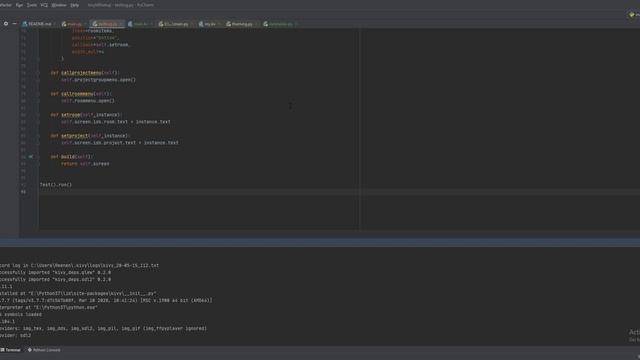This screenshot has width=640, height=360.
Task: Click the 'def setroom(self, instance):' line
Action: 86,115
